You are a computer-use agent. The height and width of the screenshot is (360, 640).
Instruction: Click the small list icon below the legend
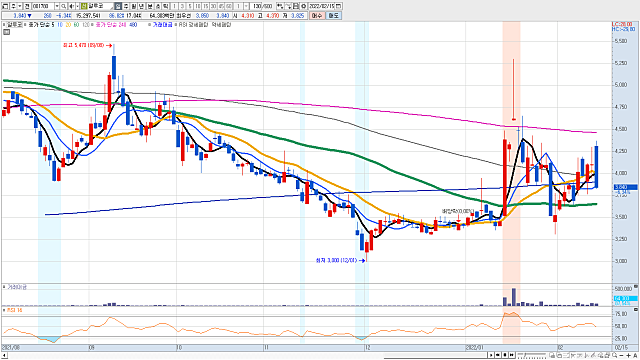click(x=6, y=31)
